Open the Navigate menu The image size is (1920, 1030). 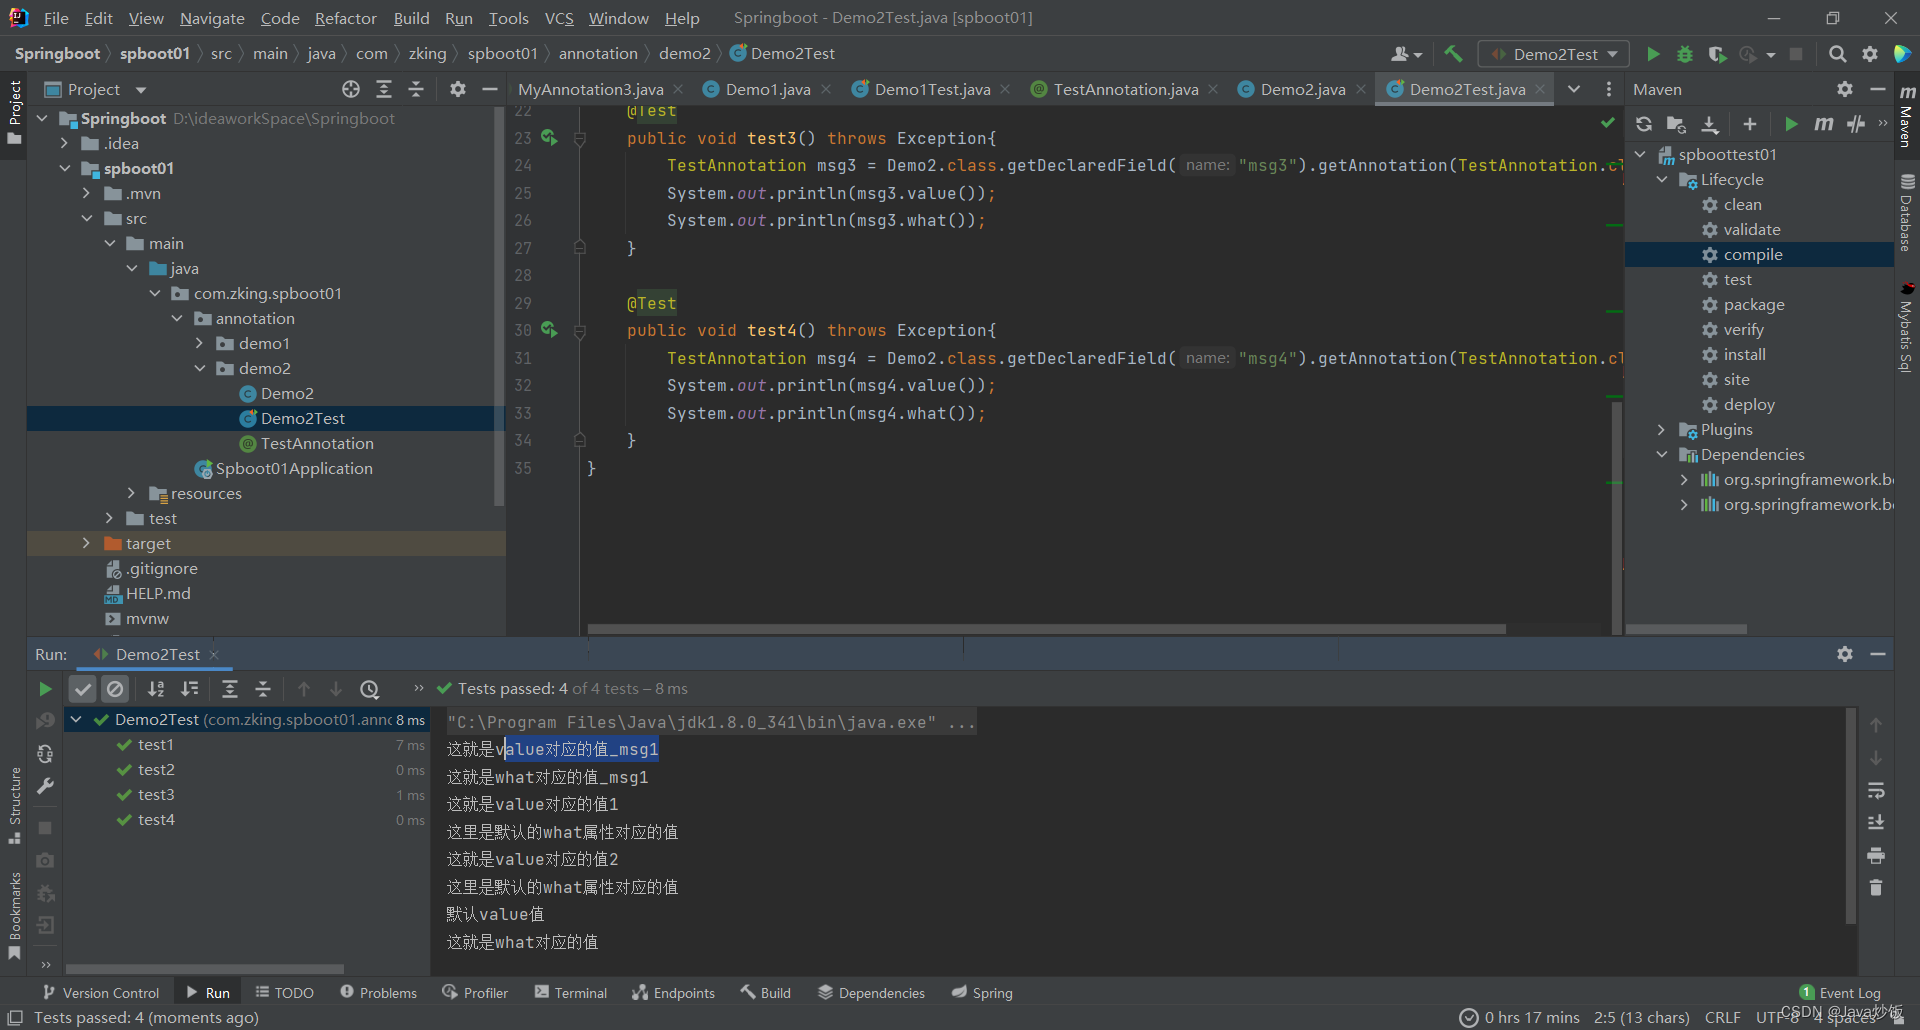pyautogui.click(x=212, y=18)
